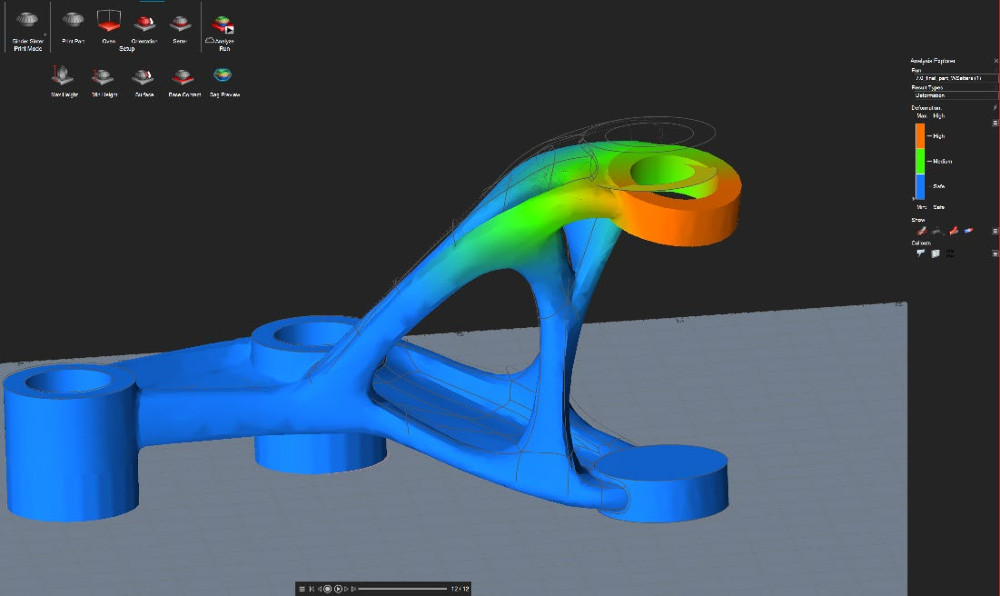Open the Run name dropdown
The image size is (1000, 596).
click(954, 78)
